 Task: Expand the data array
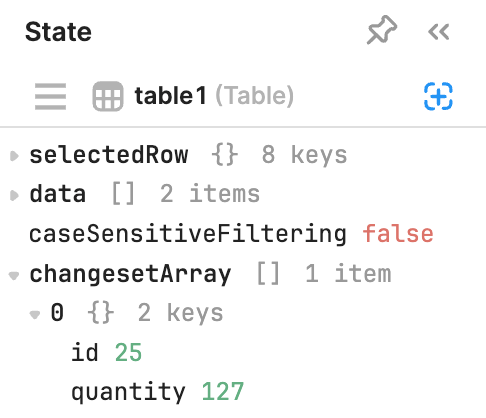[x=14, y=195]
